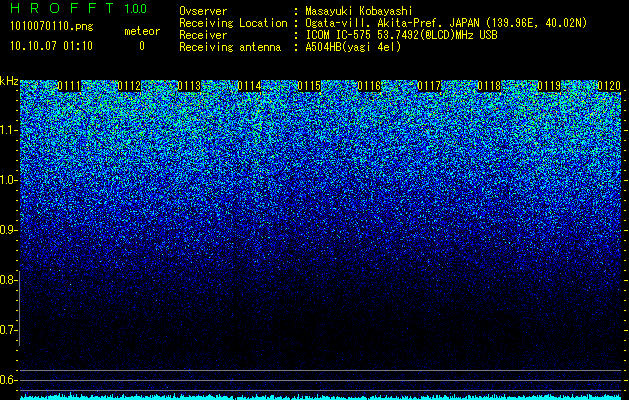The image size is (629, 400).
Task: Click the 0.6 kHz axis label
Action: pyautogui.click(x=8, y=380)
